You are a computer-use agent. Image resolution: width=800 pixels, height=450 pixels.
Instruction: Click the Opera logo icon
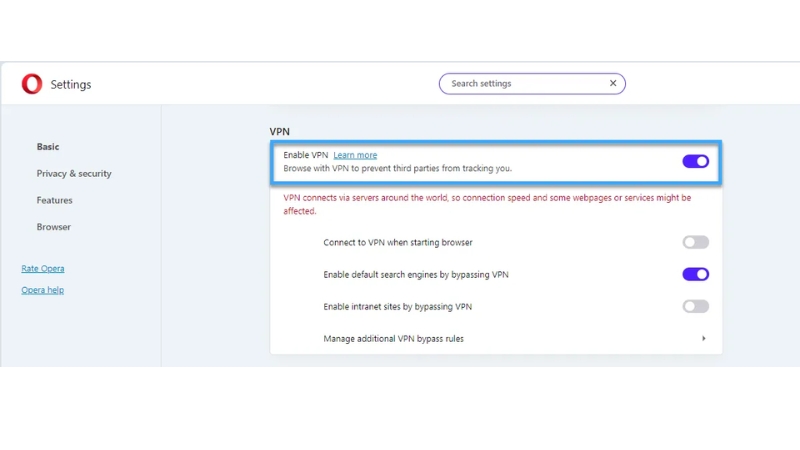pyautogui.click(x=32, y=84)
